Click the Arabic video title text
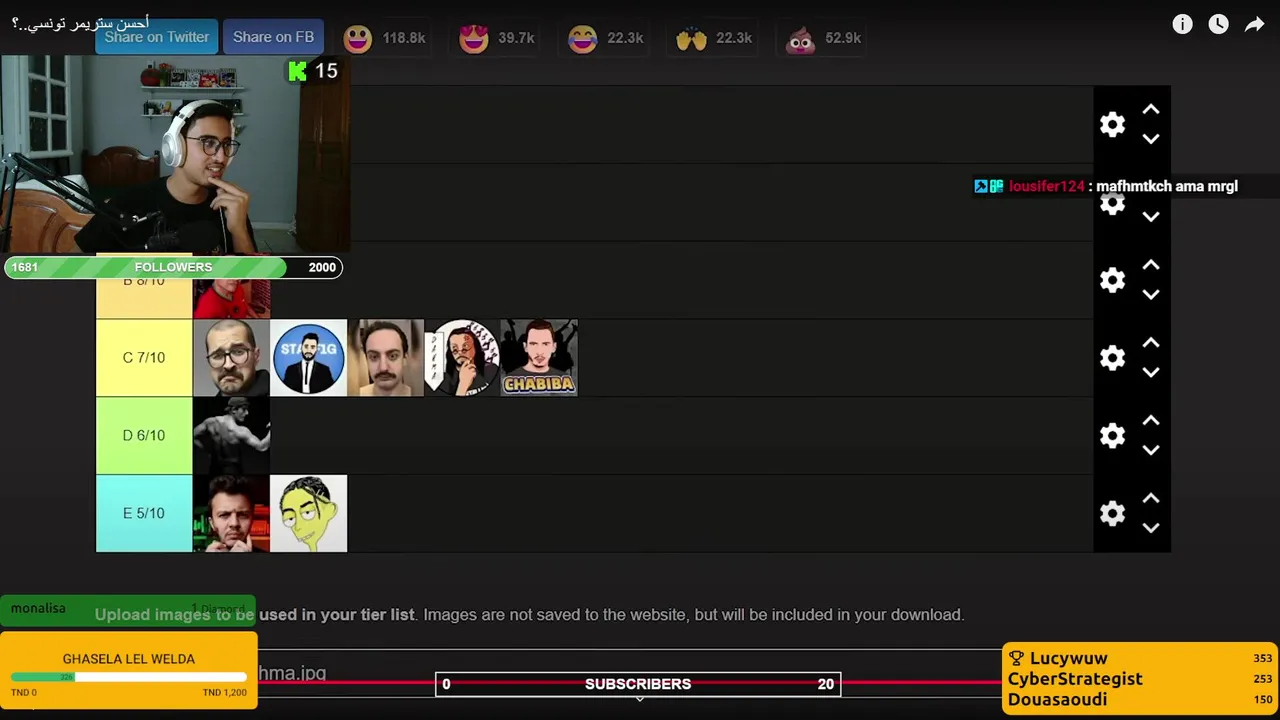Viewport: 1280px width, 720px height. [80, 22]
